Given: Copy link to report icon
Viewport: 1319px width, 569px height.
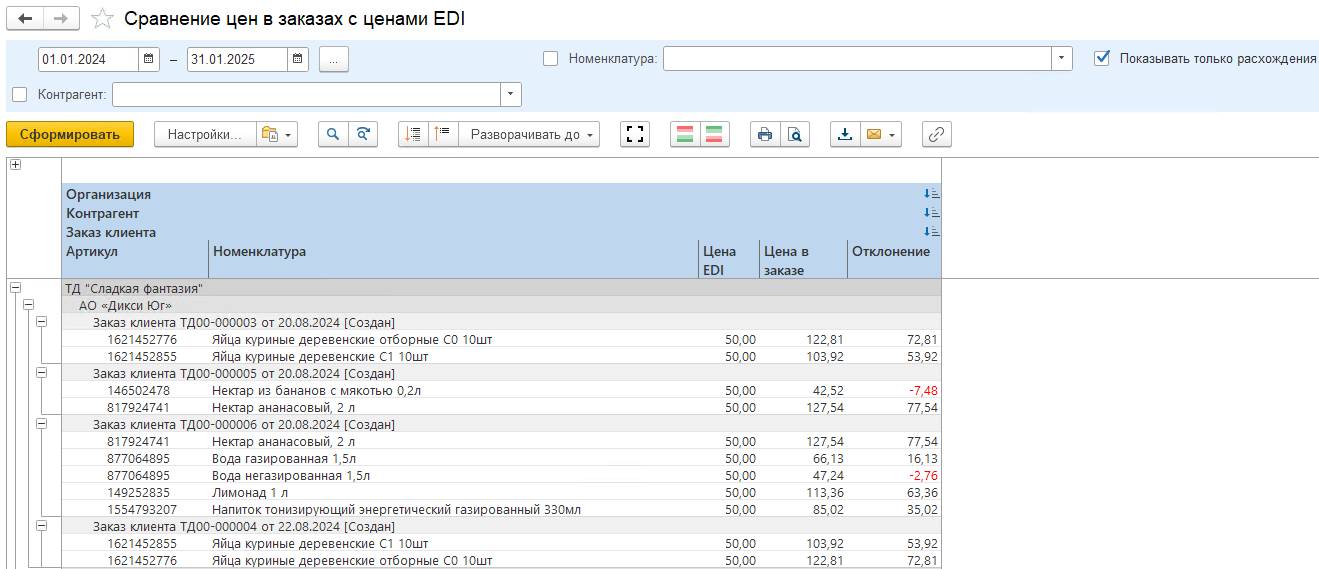Looking at the screenshot, I should tap(936, 135).
